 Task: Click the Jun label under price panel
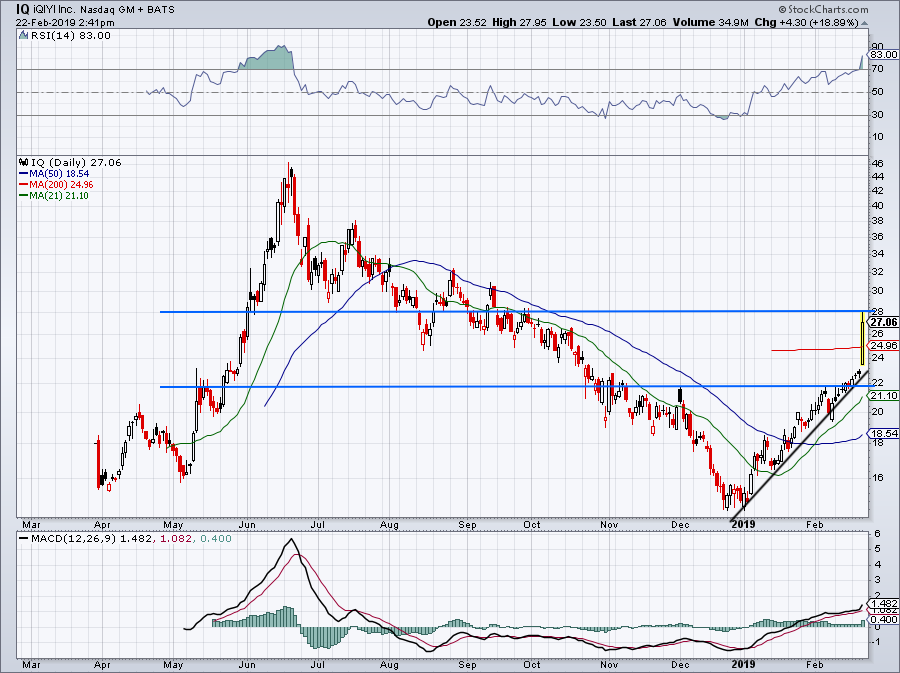(247, 524)
